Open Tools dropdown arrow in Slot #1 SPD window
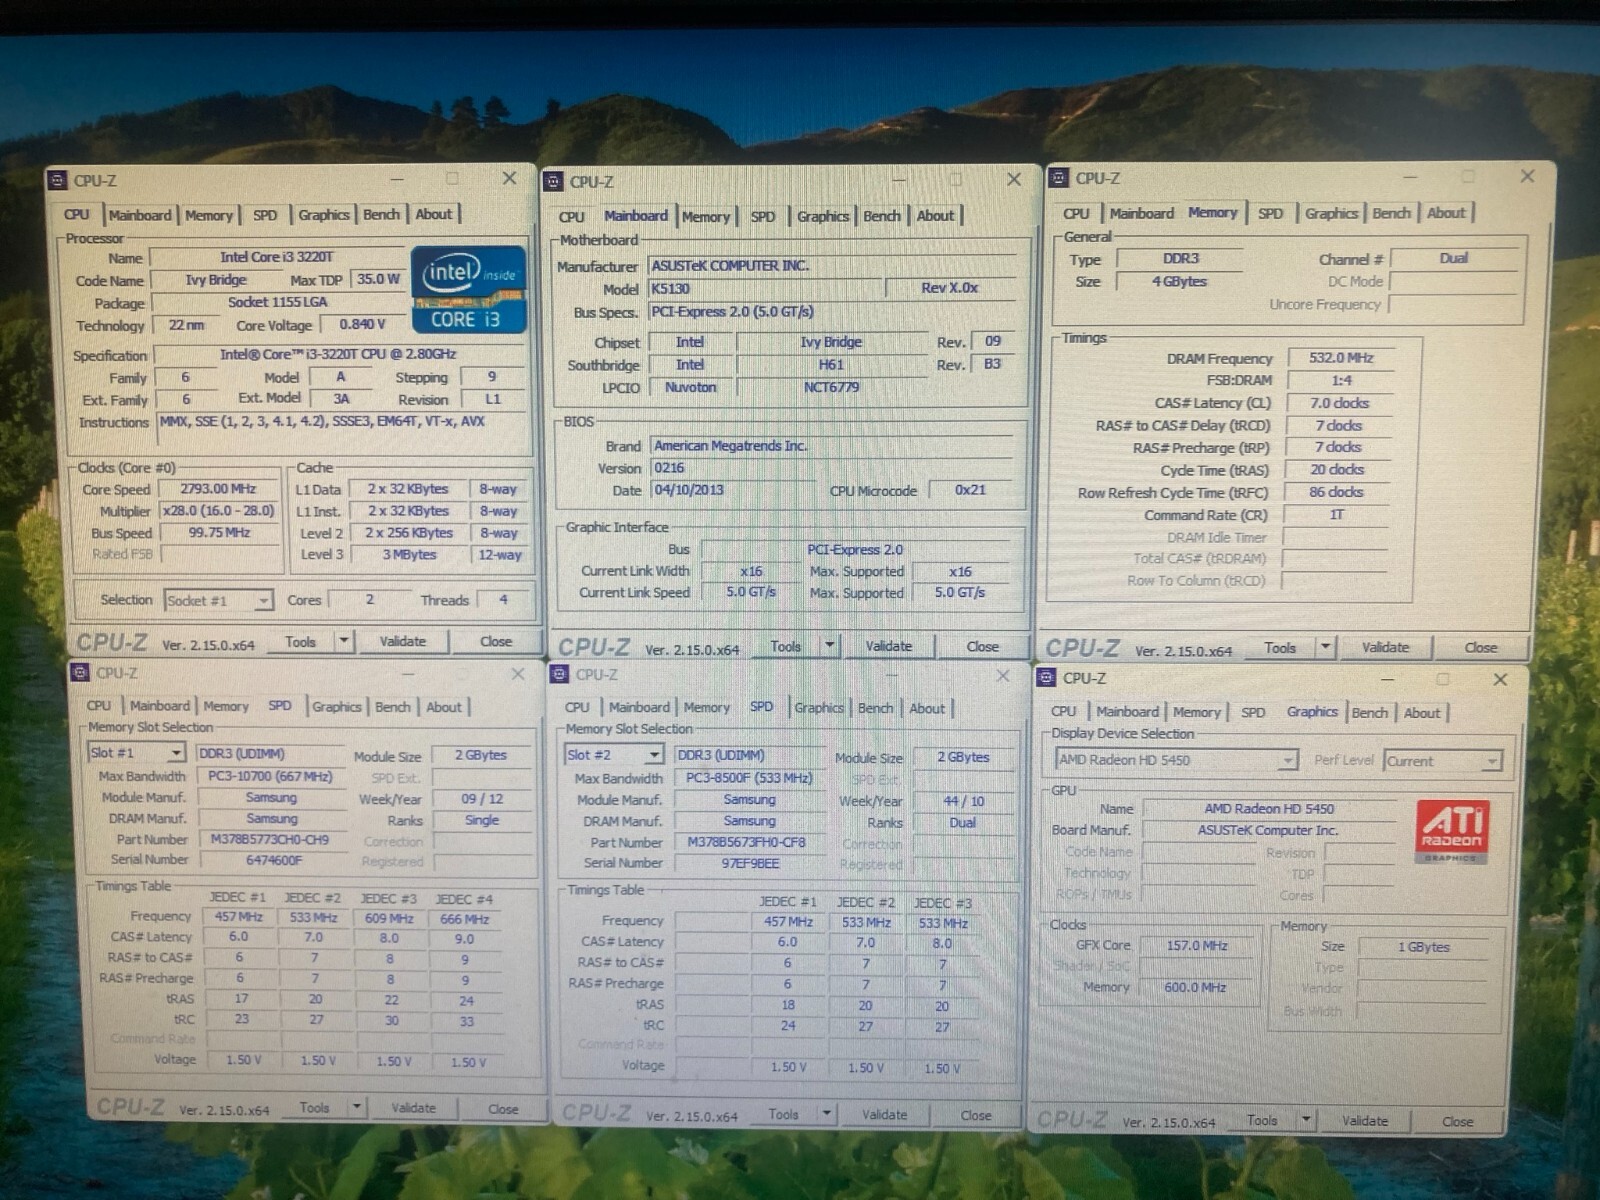This screenshot has width=1600, height=1200. pos(356,1107)
